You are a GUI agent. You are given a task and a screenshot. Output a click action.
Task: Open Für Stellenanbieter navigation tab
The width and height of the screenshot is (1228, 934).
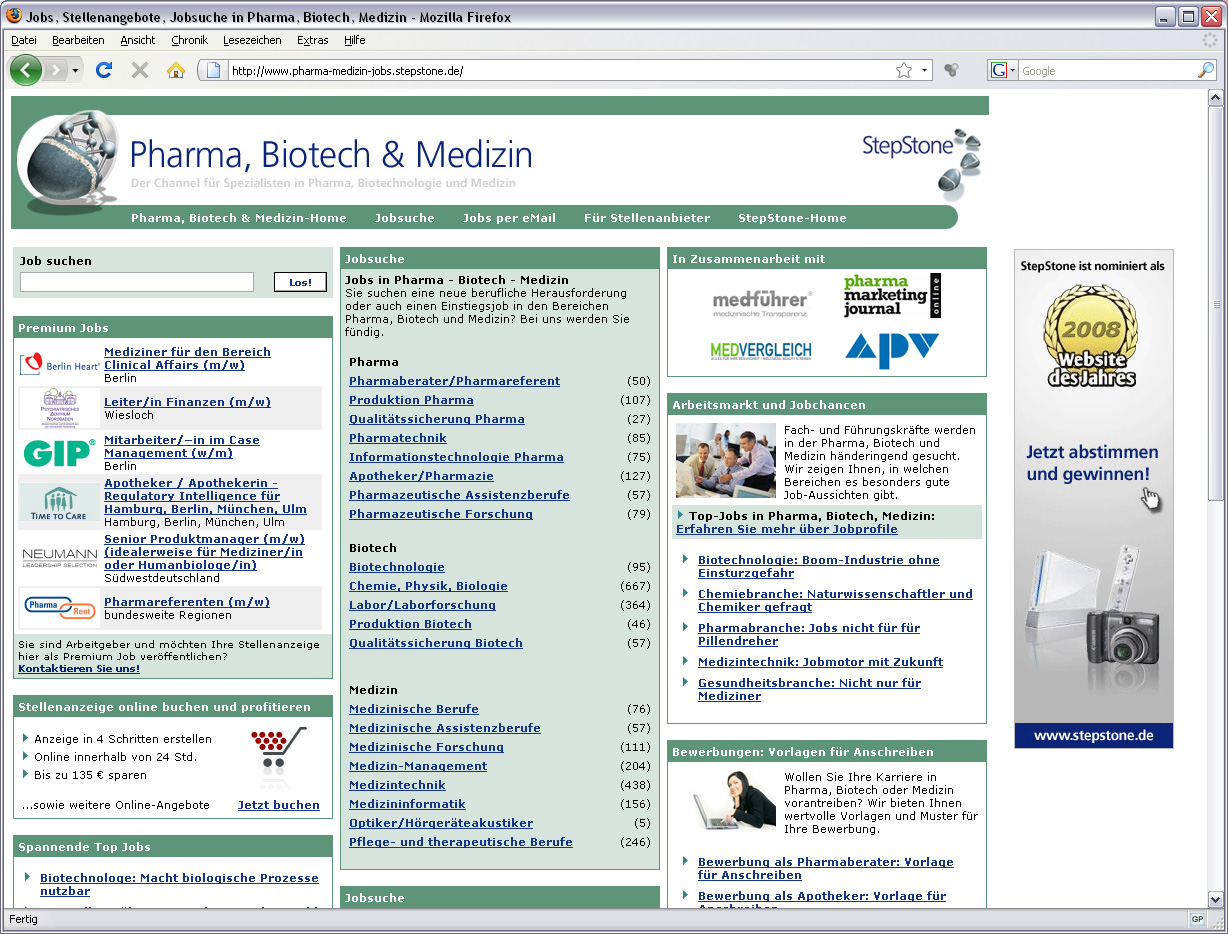pos(647,218)
